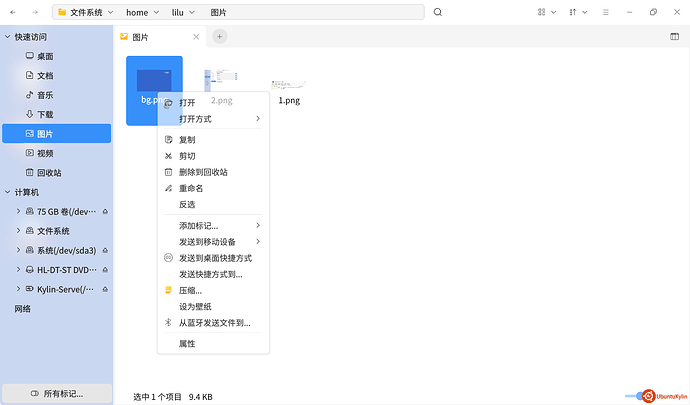Select the 2.png thumbnail
This screenshot has height=405, width=690.
click(x=221, y=81)
